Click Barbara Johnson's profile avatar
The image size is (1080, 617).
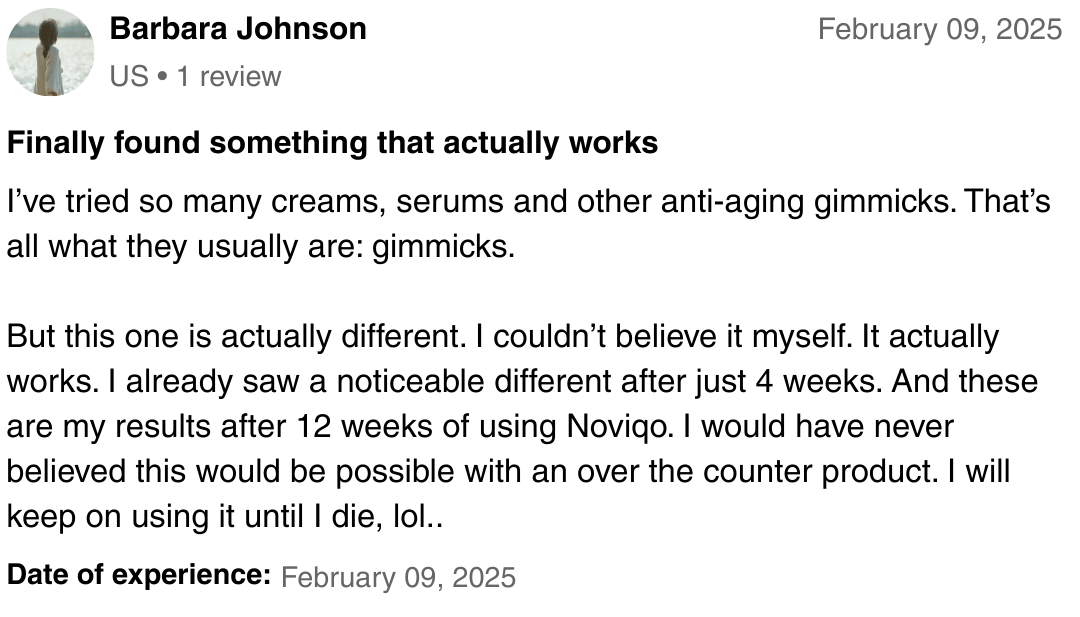pyautogui.click(x=50, y=52)
